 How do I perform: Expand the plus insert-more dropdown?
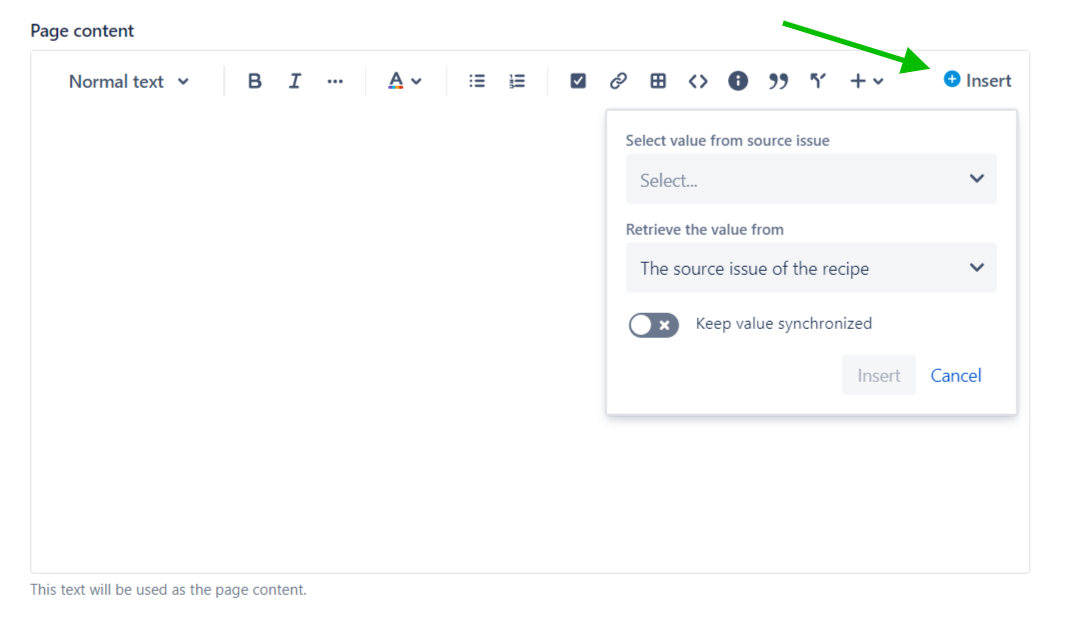click(866, 81)
